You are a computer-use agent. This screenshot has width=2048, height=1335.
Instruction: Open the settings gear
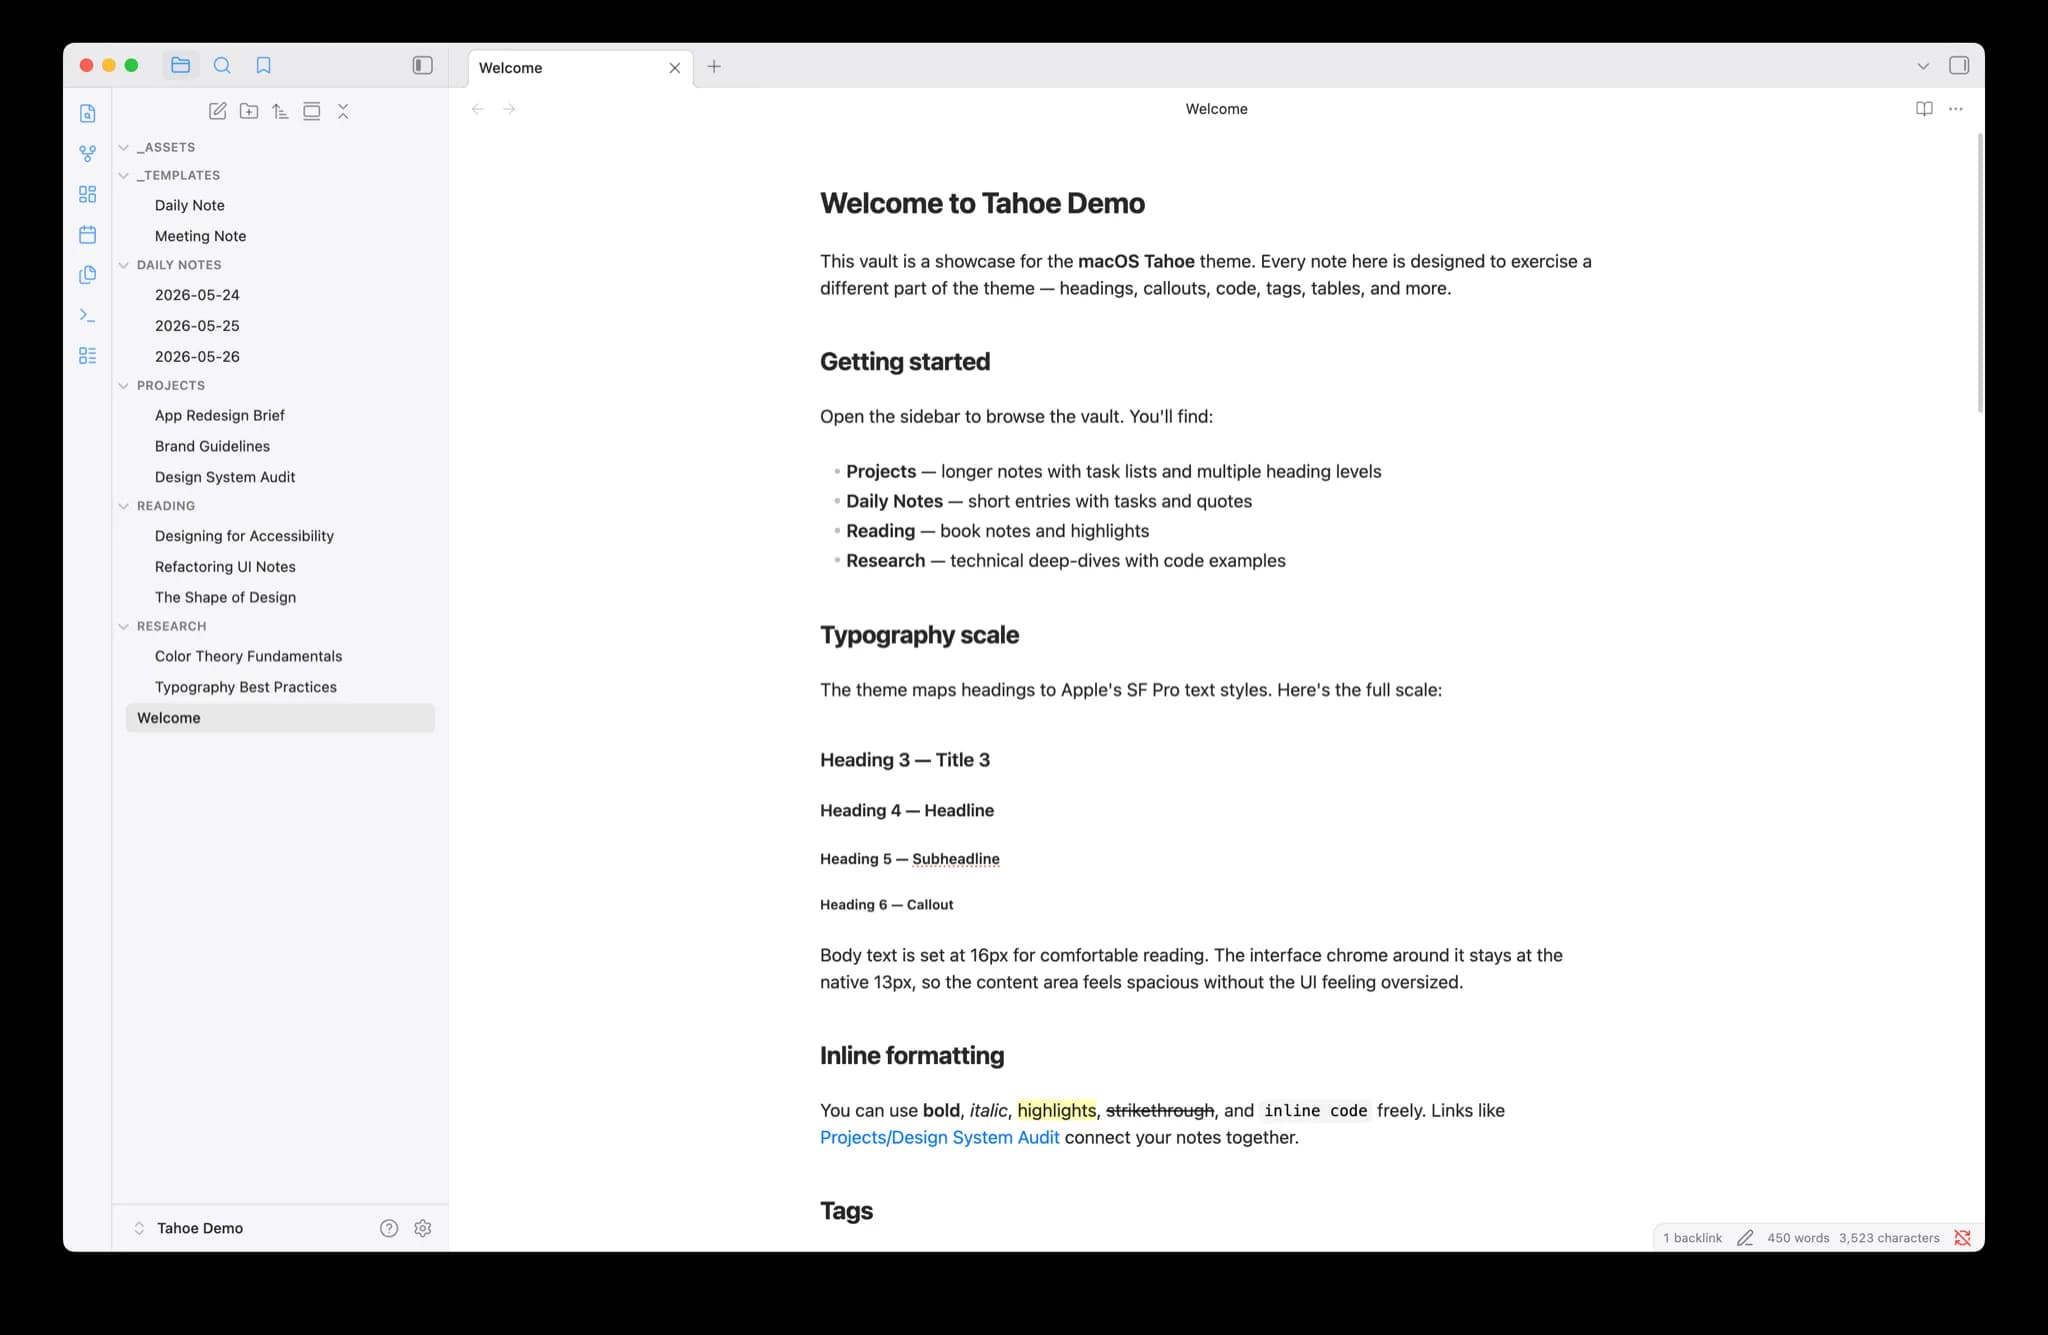pyautogui.click(x=423, y=1228)
